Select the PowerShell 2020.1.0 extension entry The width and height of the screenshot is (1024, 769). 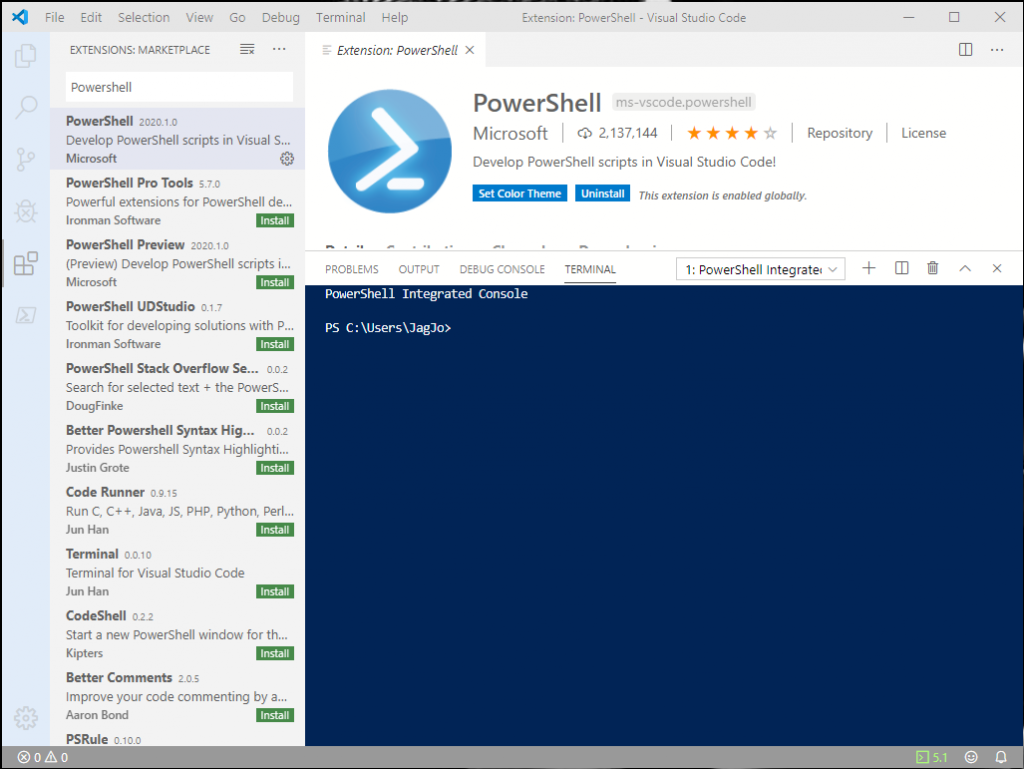(178, 139)
